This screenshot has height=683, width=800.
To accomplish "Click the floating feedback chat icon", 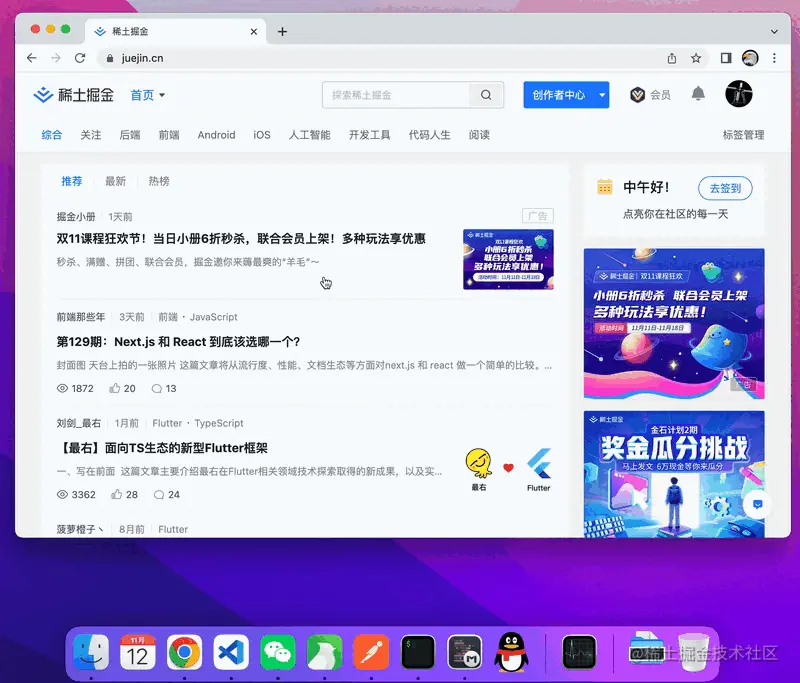I will pyautogui.click(x=758, y=504).
